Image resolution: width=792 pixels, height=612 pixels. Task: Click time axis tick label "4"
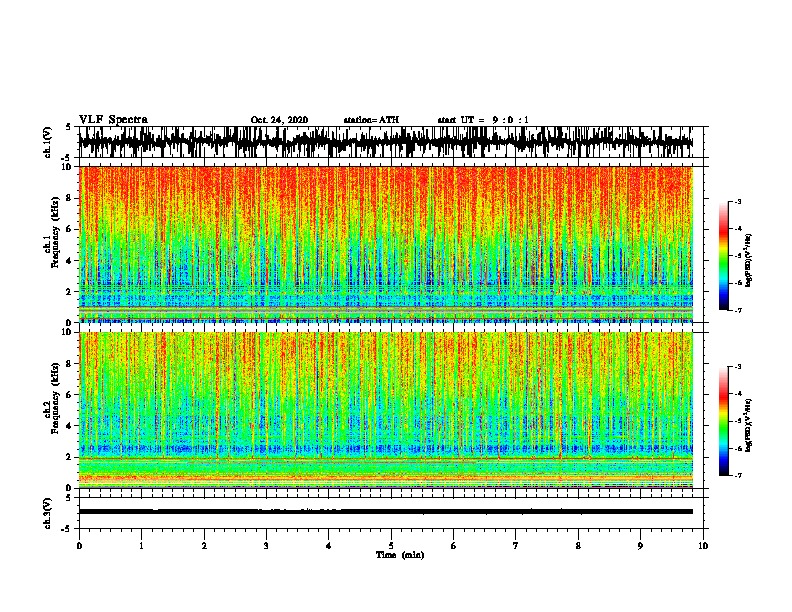329,546
